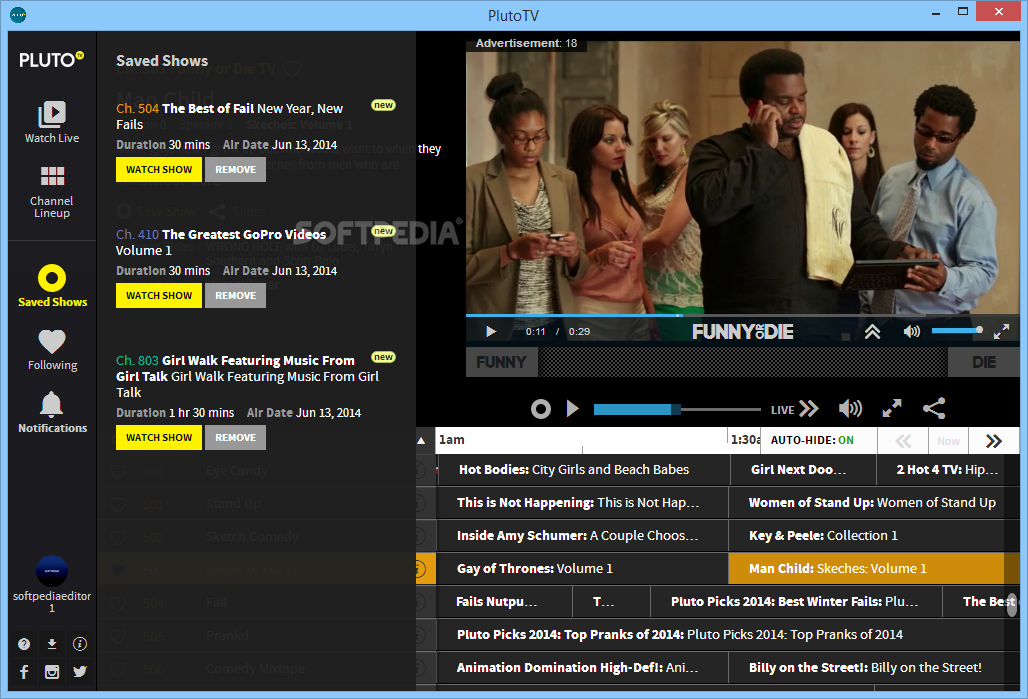Toggle fullscreen from main controls
1028x699 pixels.
tap(892, 409)
